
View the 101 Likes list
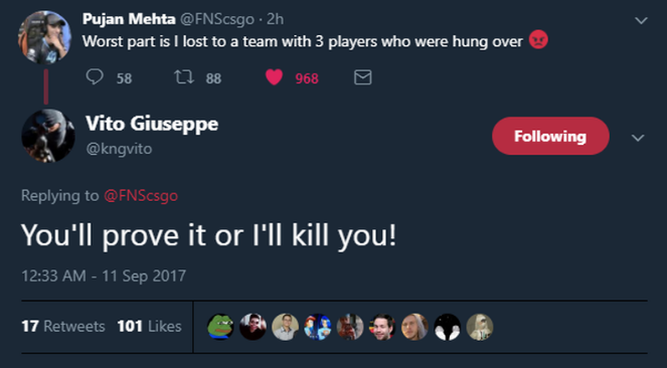(x=149, y=326)
